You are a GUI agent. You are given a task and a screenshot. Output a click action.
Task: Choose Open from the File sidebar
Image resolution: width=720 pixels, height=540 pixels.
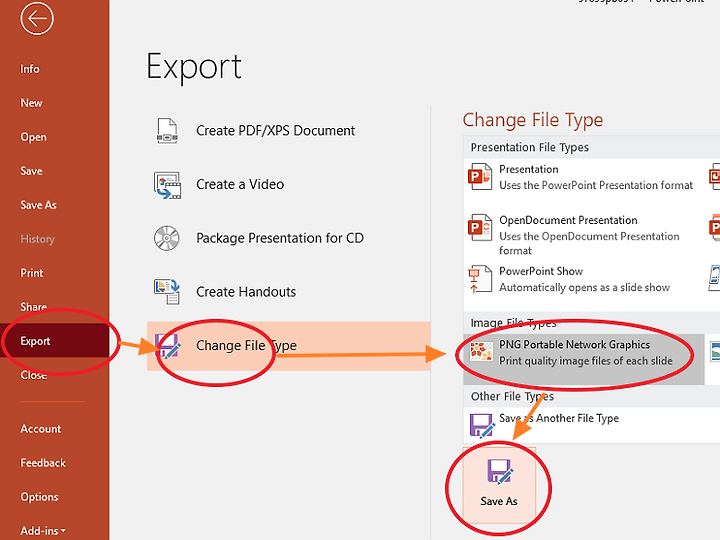[x=33, y=137]
